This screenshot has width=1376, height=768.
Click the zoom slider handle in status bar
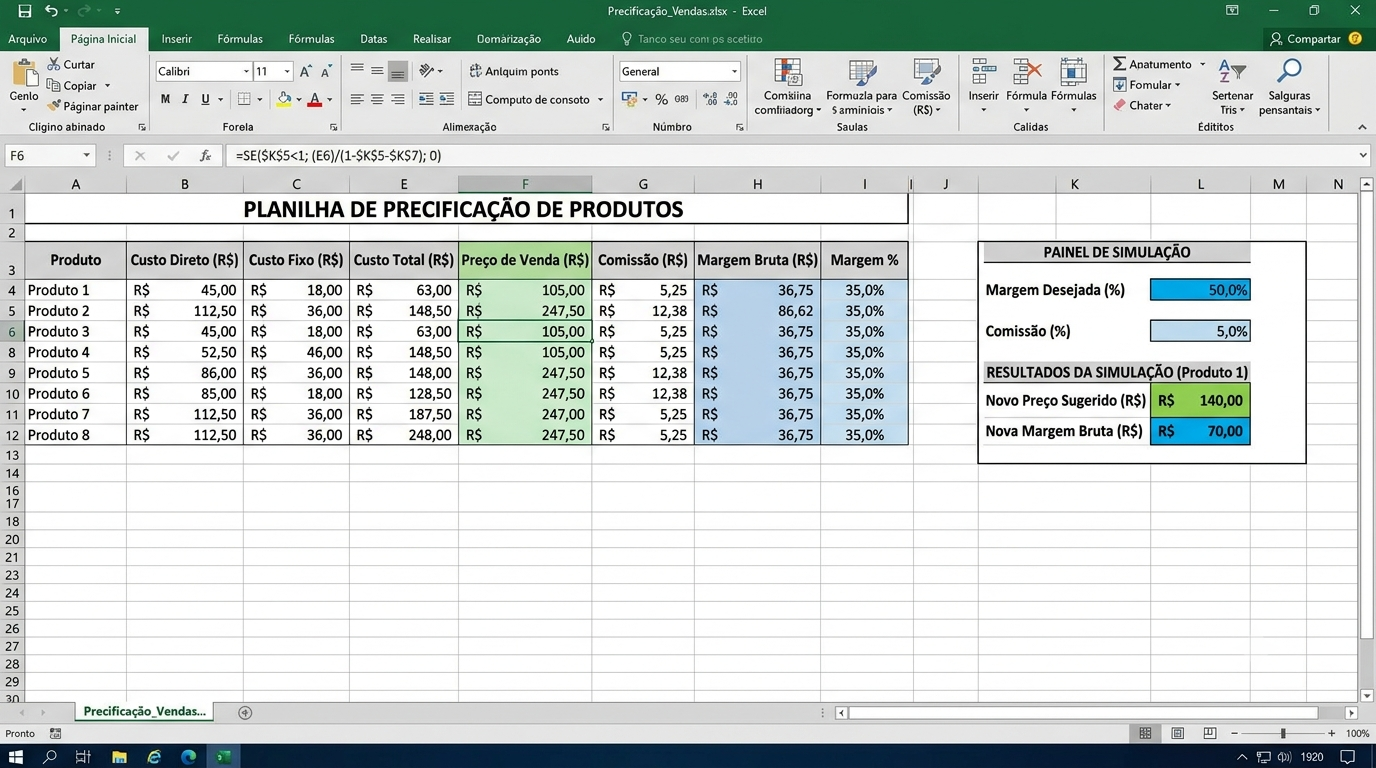[1283, 734]
